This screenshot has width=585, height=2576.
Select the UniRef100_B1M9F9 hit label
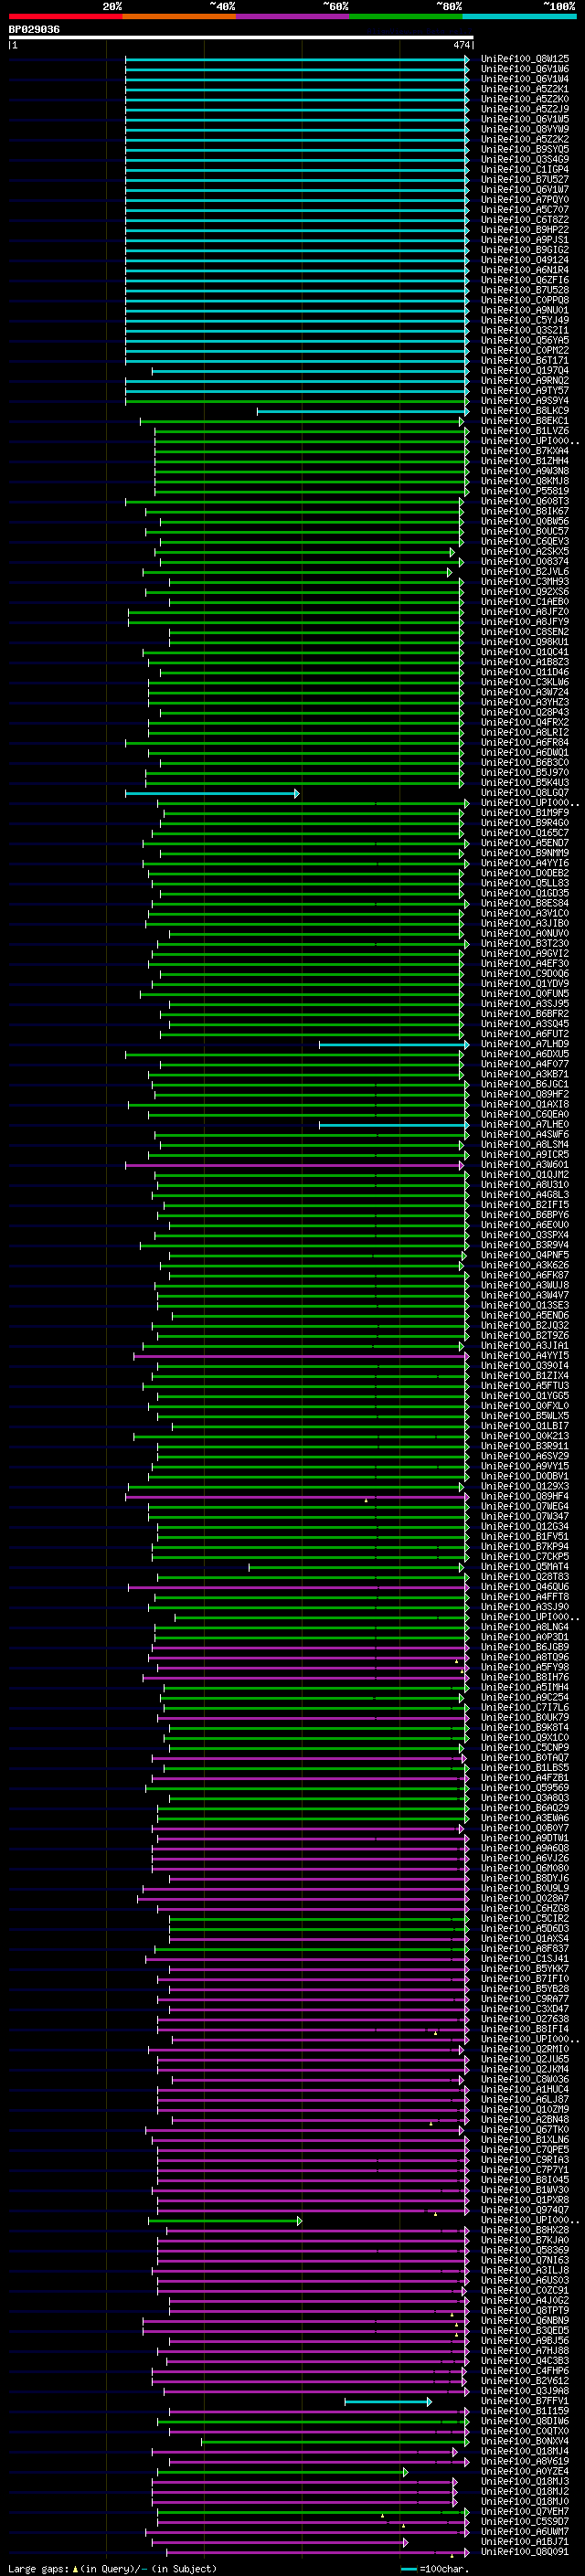[x=525, y=813]
